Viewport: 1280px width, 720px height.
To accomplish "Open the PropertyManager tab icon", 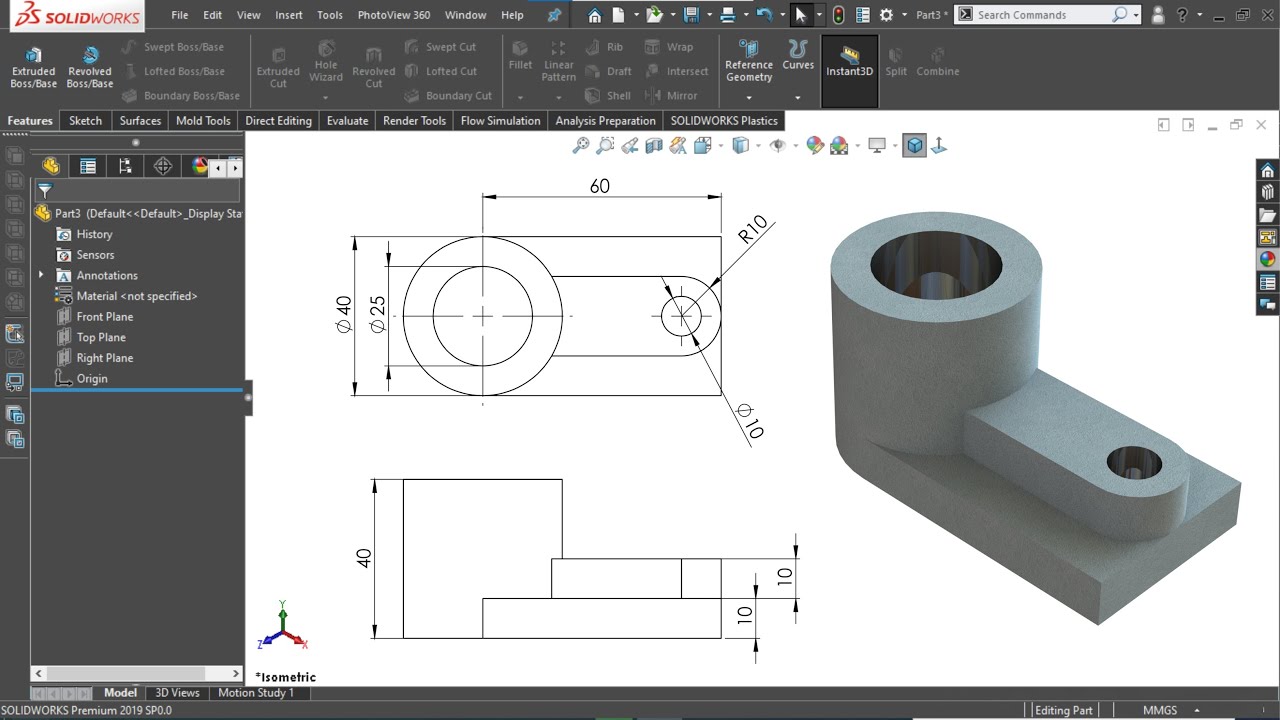I will click(x=88, y=166).
